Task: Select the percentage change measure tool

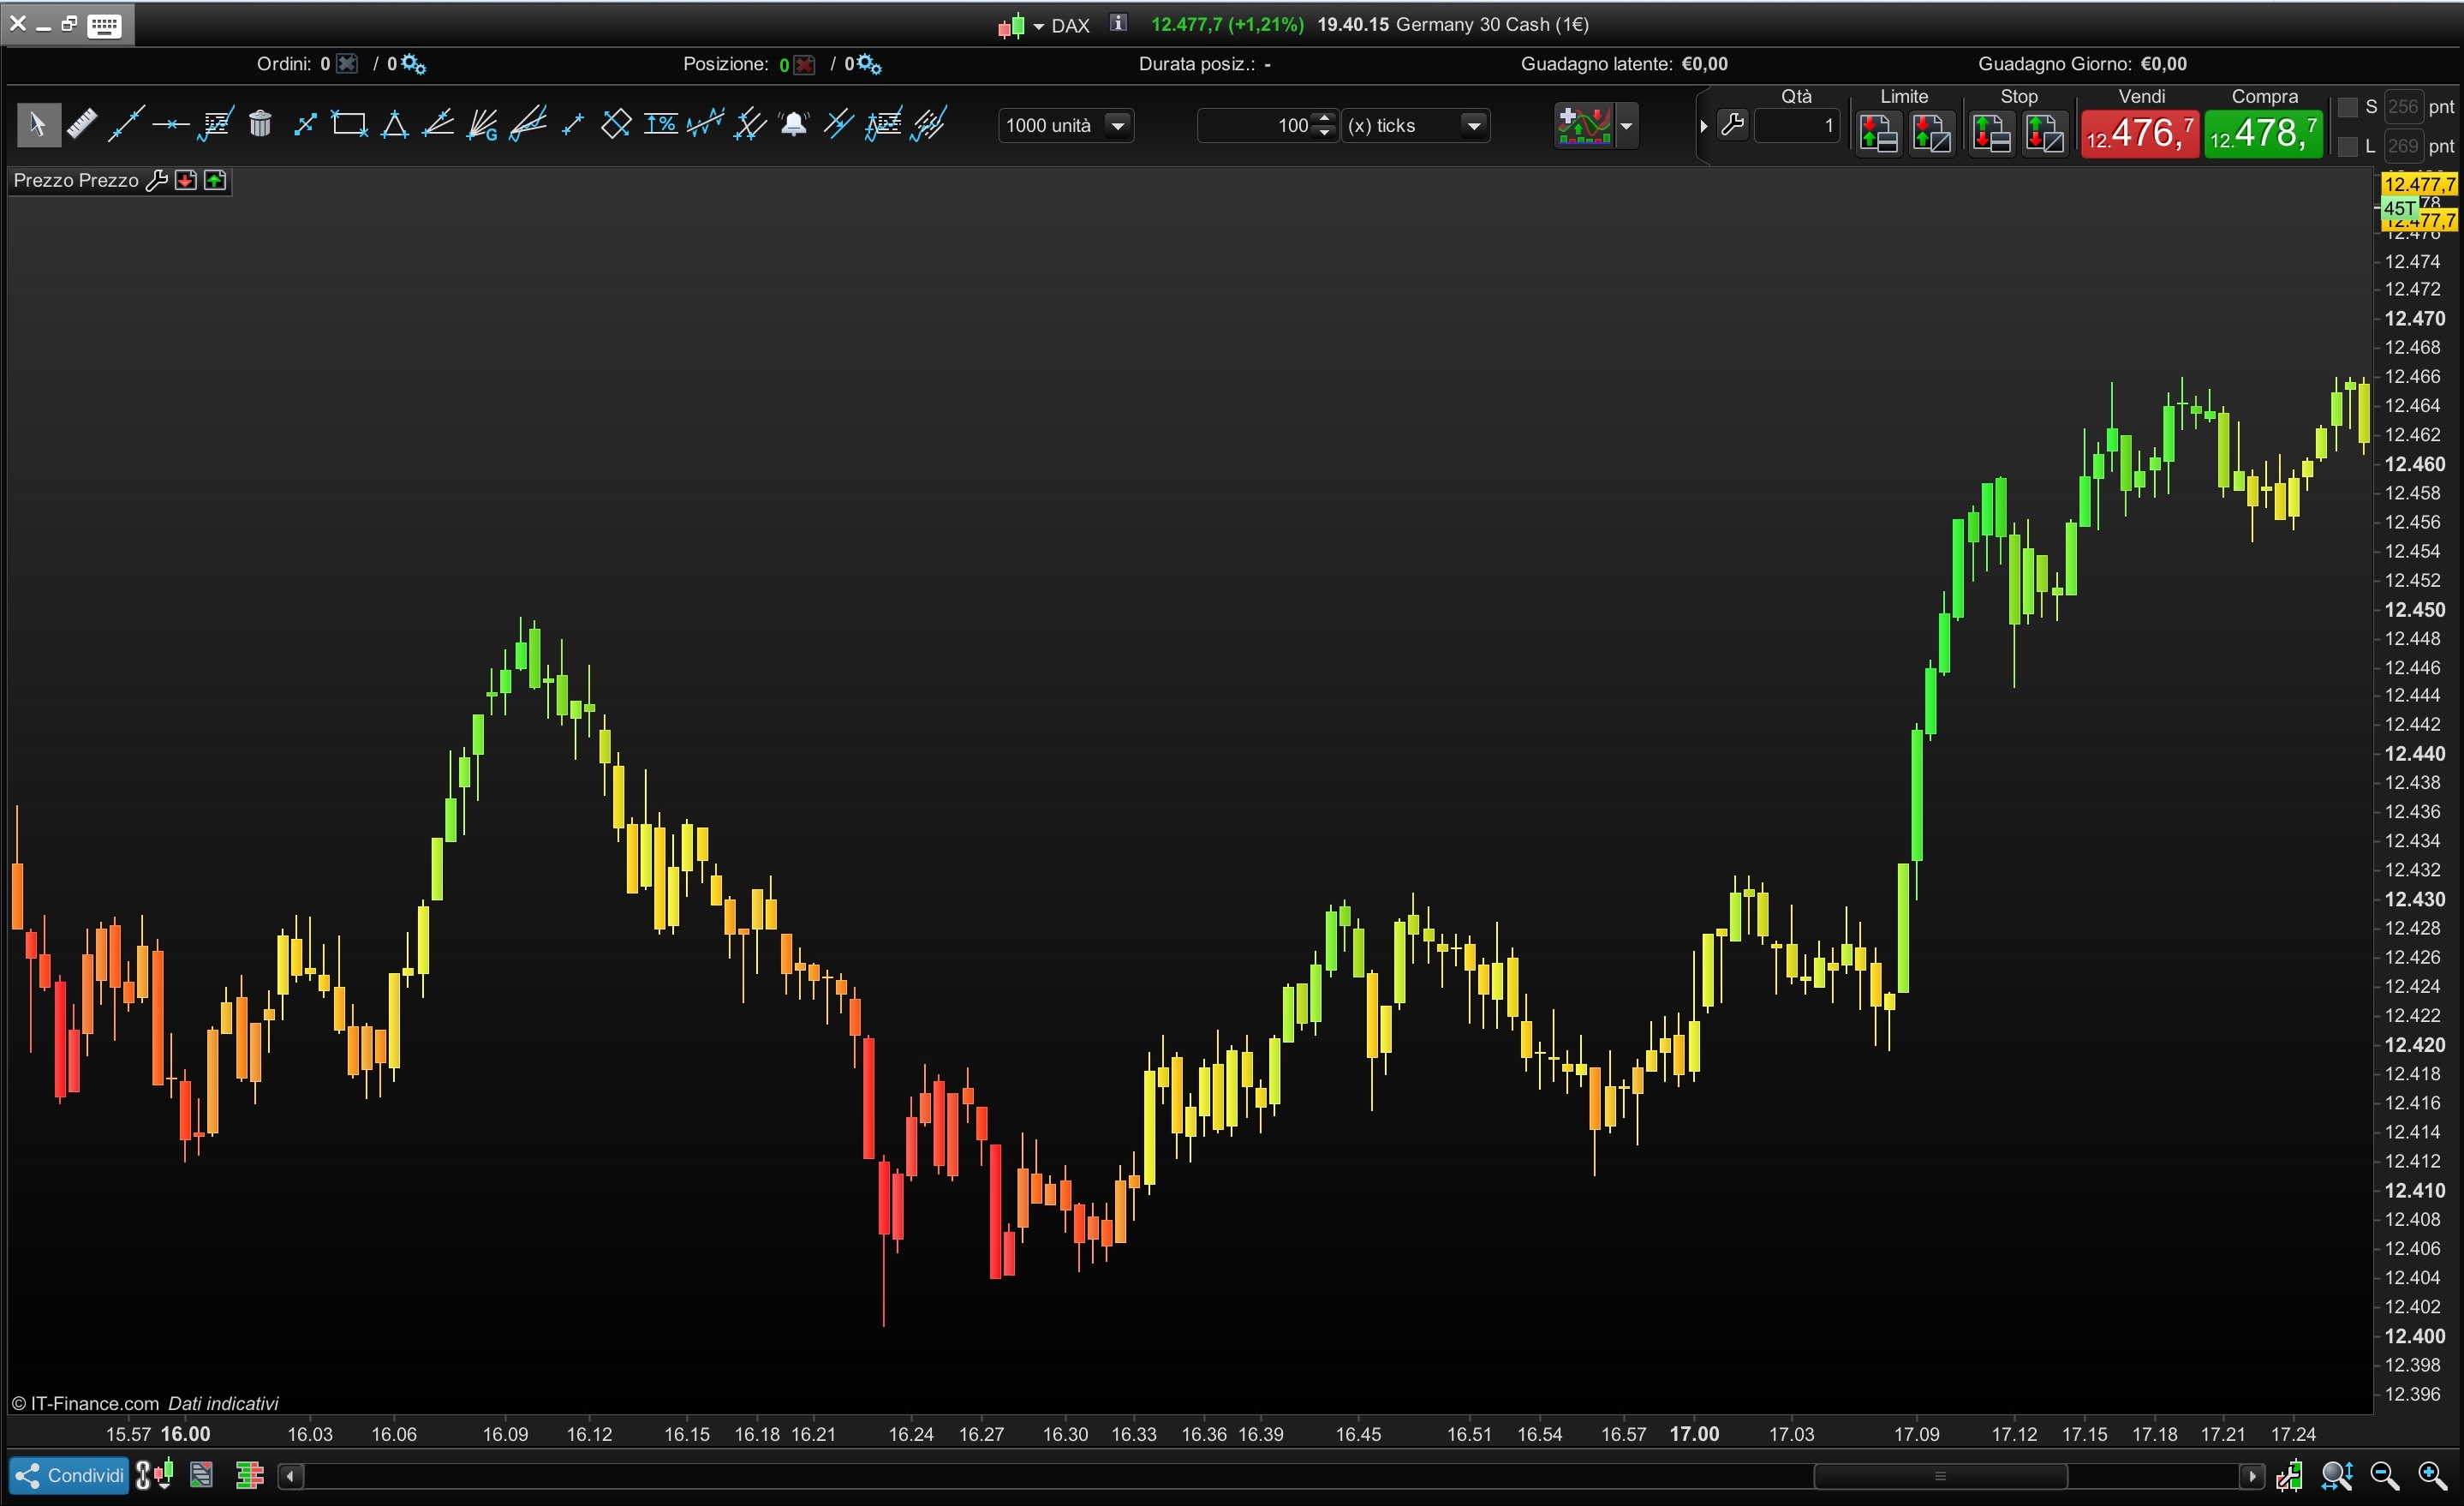Action: point(660,124)
